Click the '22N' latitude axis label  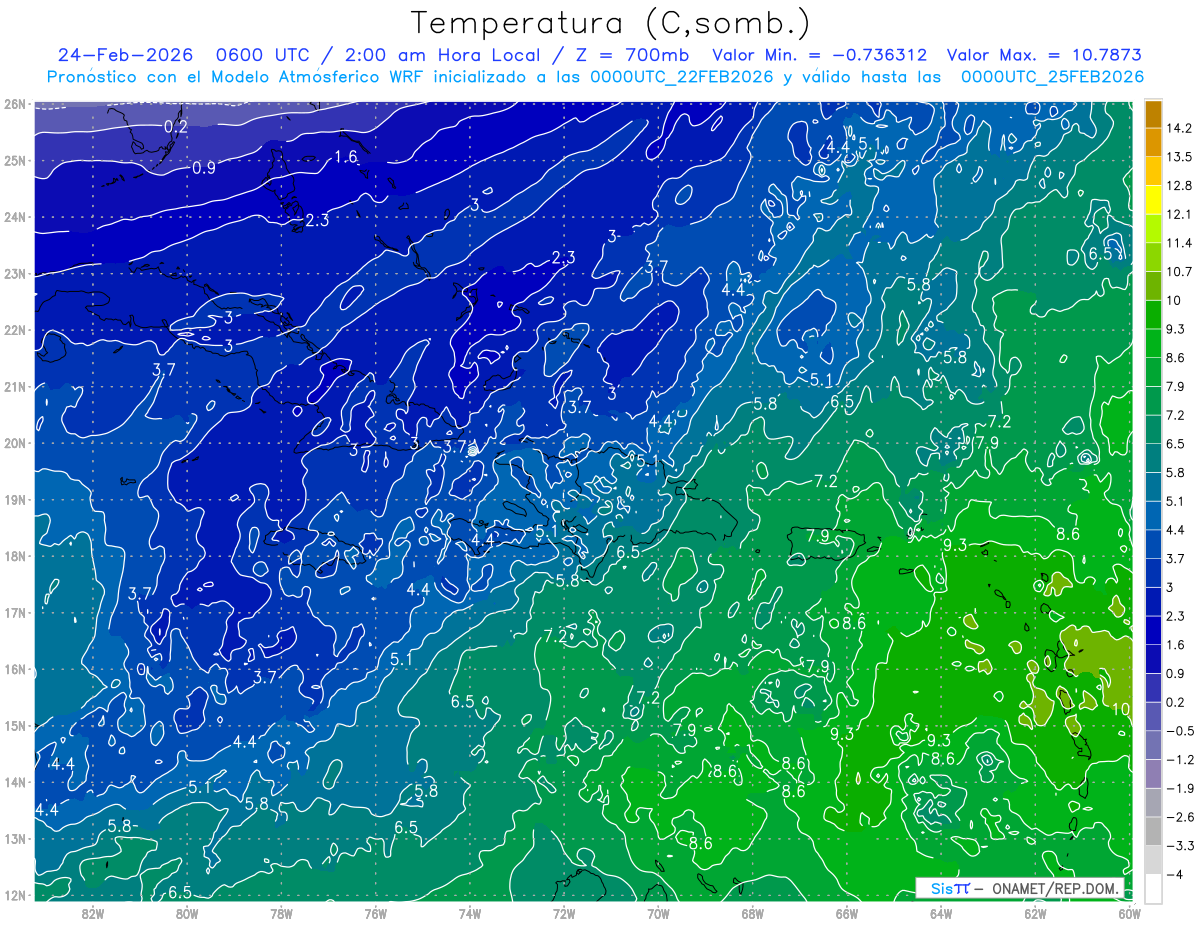15,330
